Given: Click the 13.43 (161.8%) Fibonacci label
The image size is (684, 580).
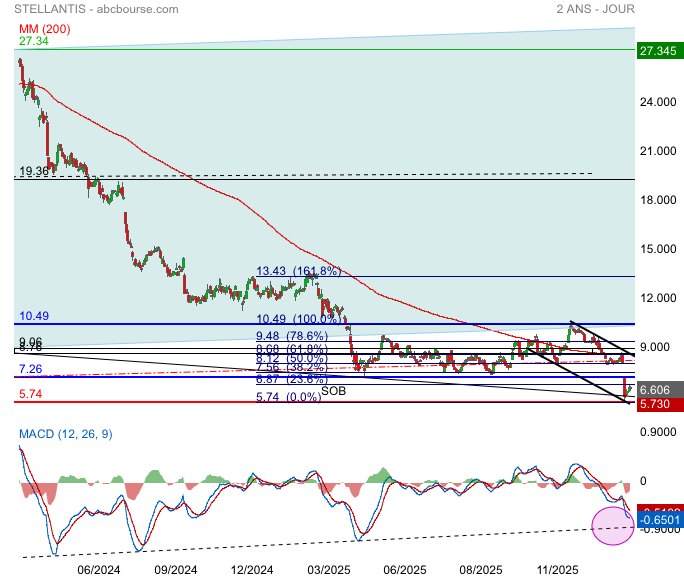Looking at the screenshot, I should point(299,270).
